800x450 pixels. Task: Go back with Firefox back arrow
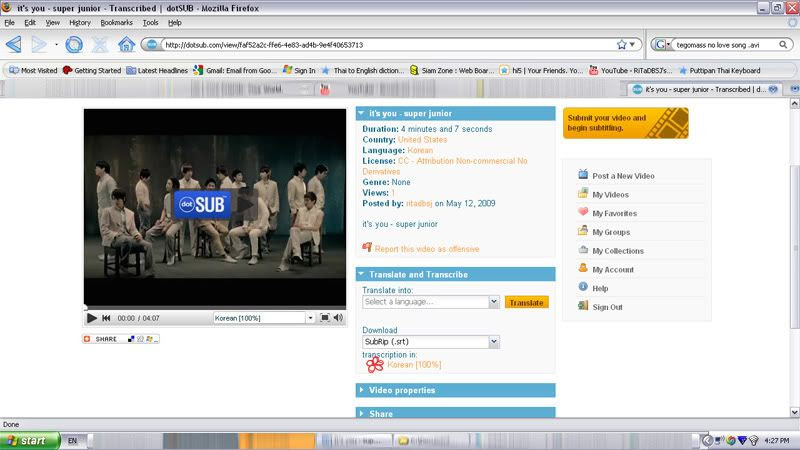coord(14,45)
